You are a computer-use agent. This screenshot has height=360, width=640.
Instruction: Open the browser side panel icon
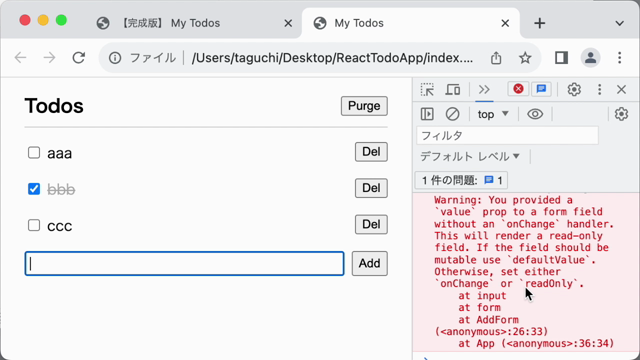click(562, 58)
